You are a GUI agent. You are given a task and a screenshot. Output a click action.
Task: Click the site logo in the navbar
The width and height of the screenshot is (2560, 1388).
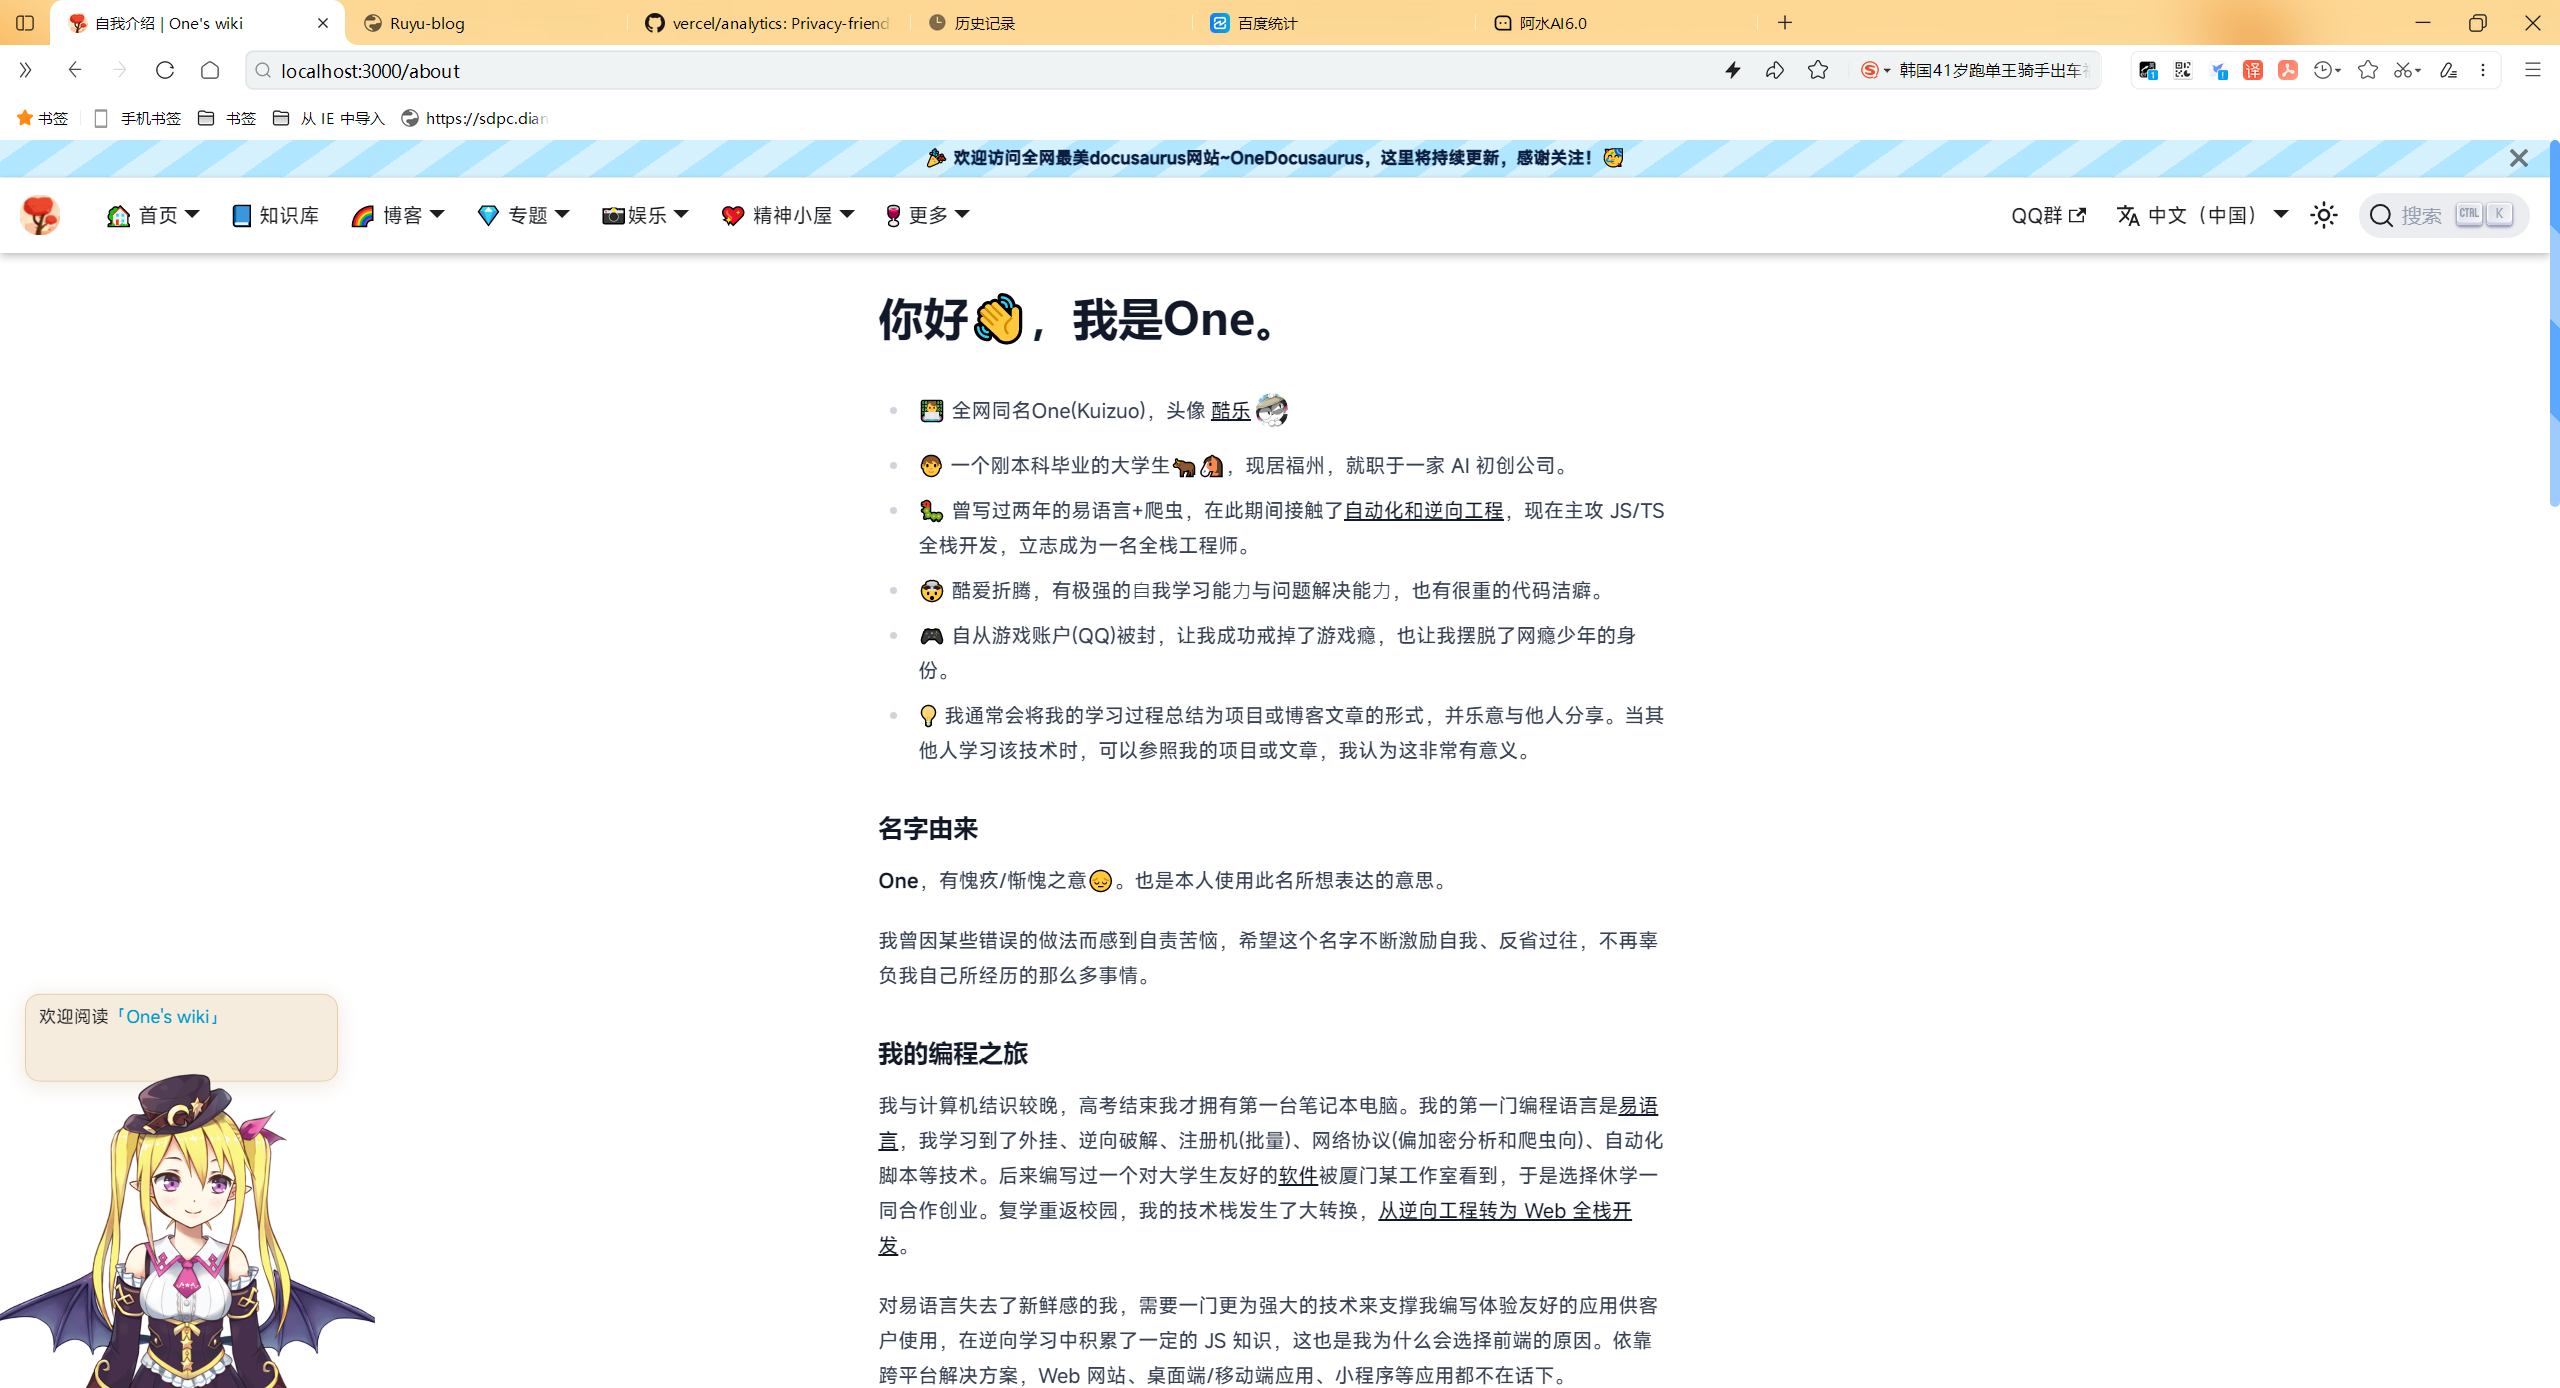click(x=40, y=215)
